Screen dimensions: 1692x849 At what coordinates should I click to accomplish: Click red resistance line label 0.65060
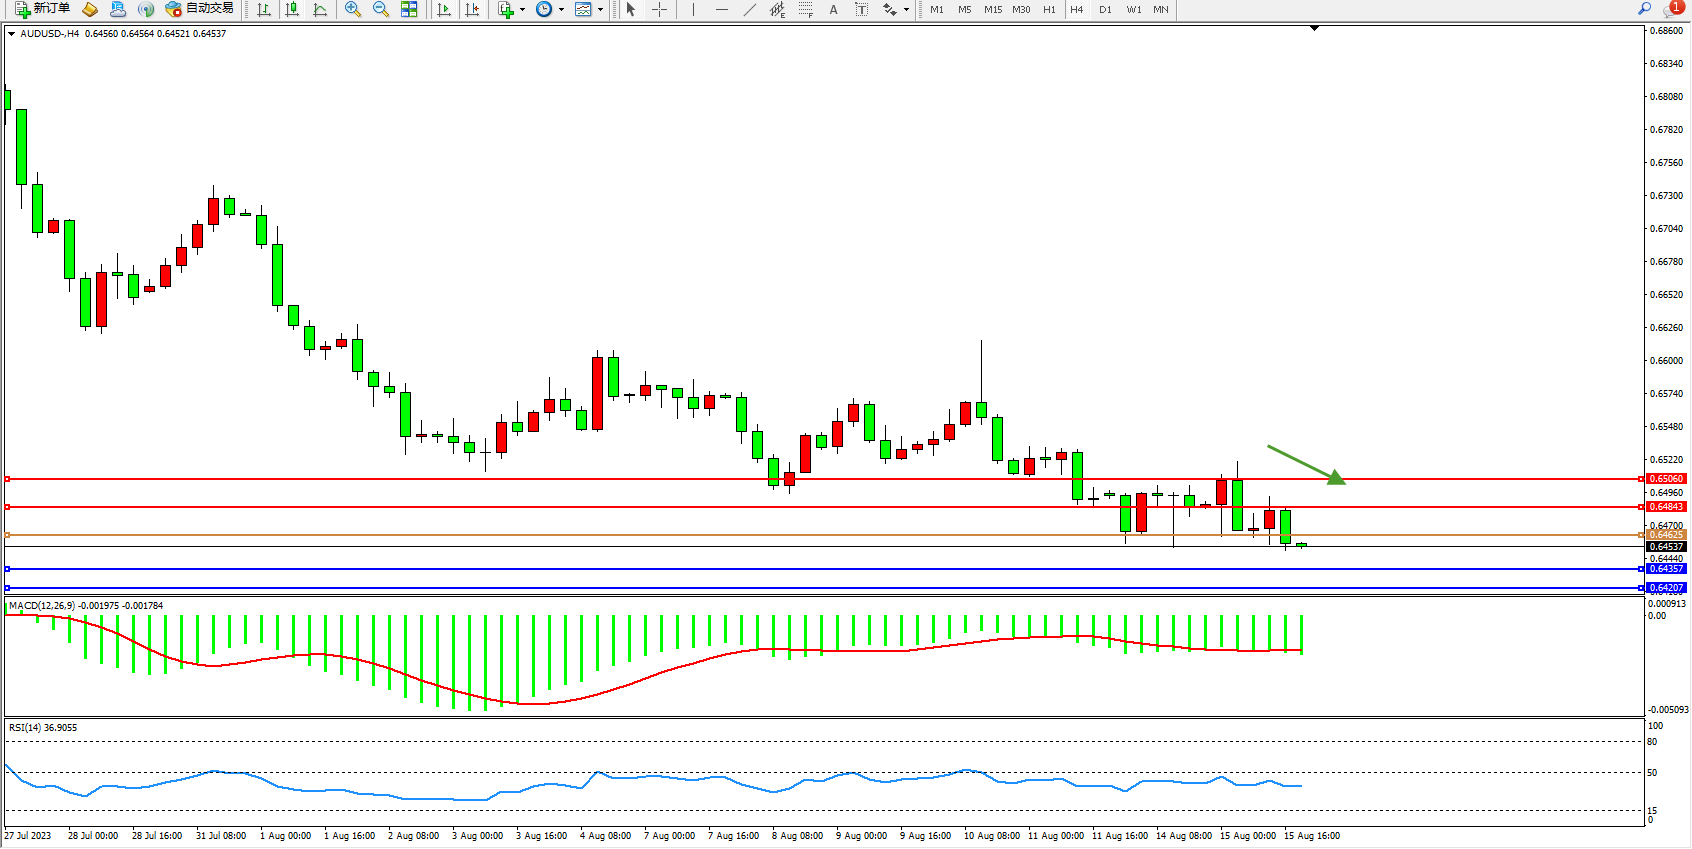click(1666, 479)
